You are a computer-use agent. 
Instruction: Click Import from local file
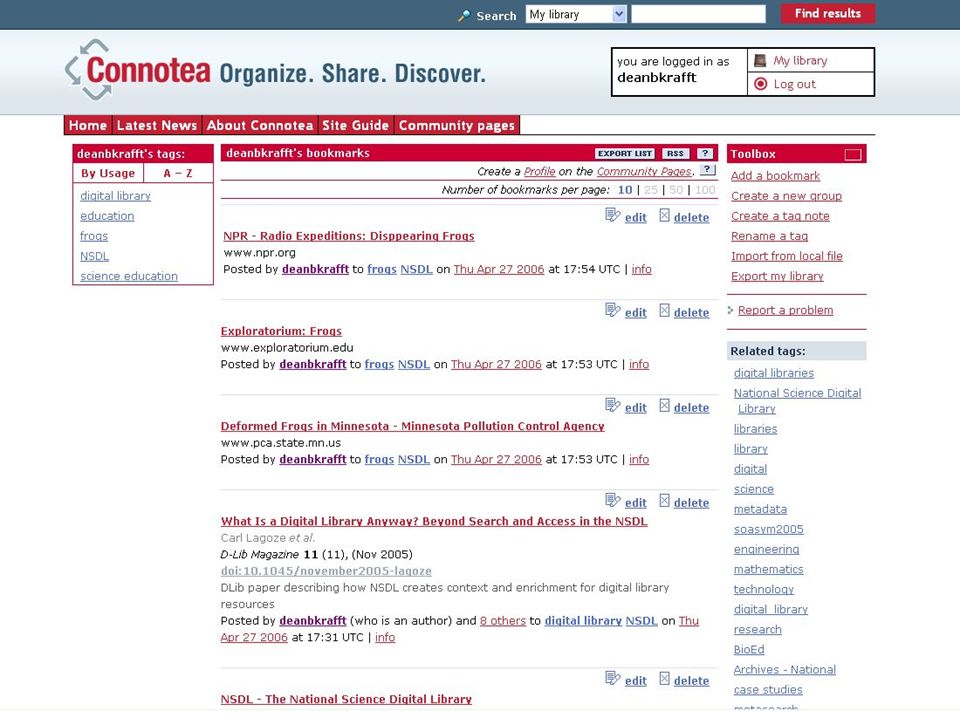(x=787, y=256)
